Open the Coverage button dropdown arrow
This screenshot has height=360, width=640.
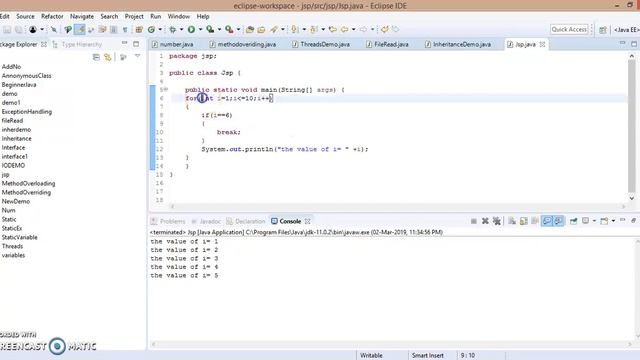tap(219, 29)
